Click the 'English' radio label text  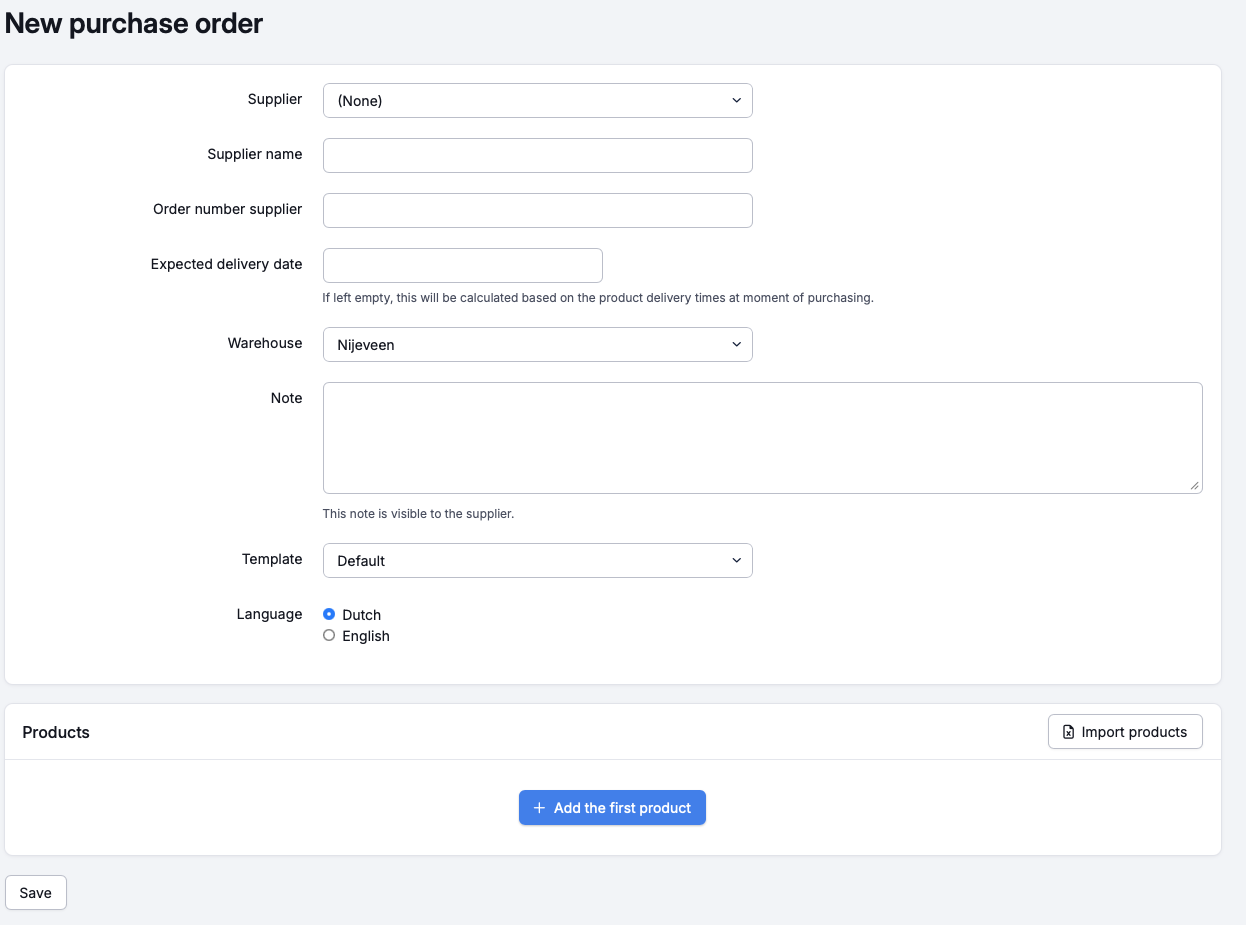pyautogui.click(x=366, y=636)
